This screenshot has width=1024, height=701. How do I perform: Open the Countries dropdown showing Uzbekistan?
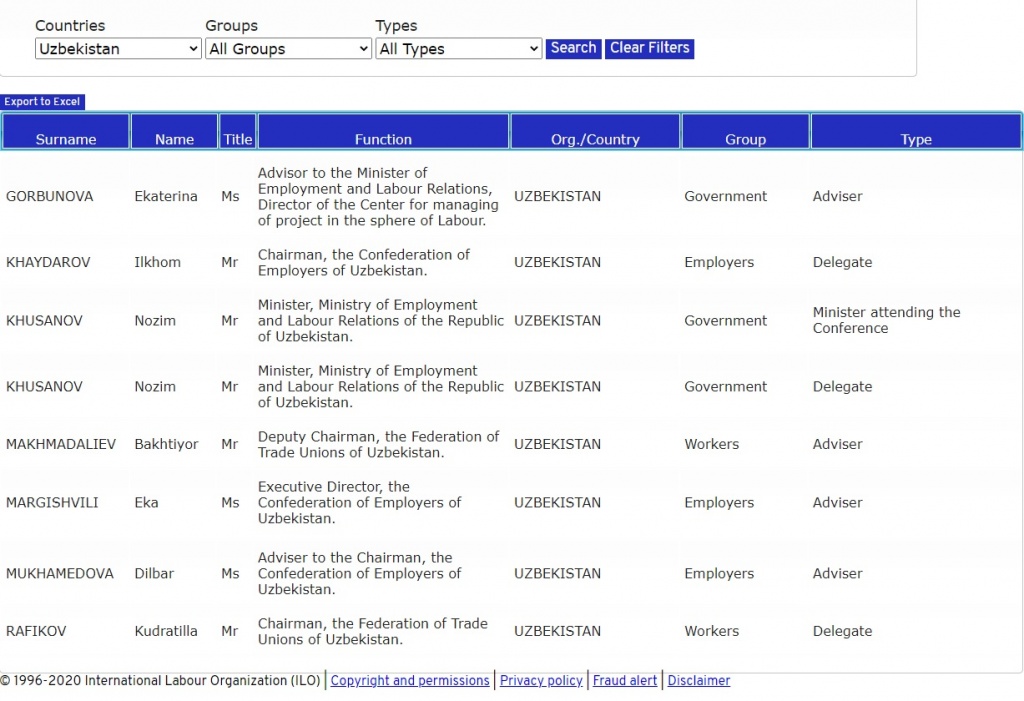(x=118, y=49)
